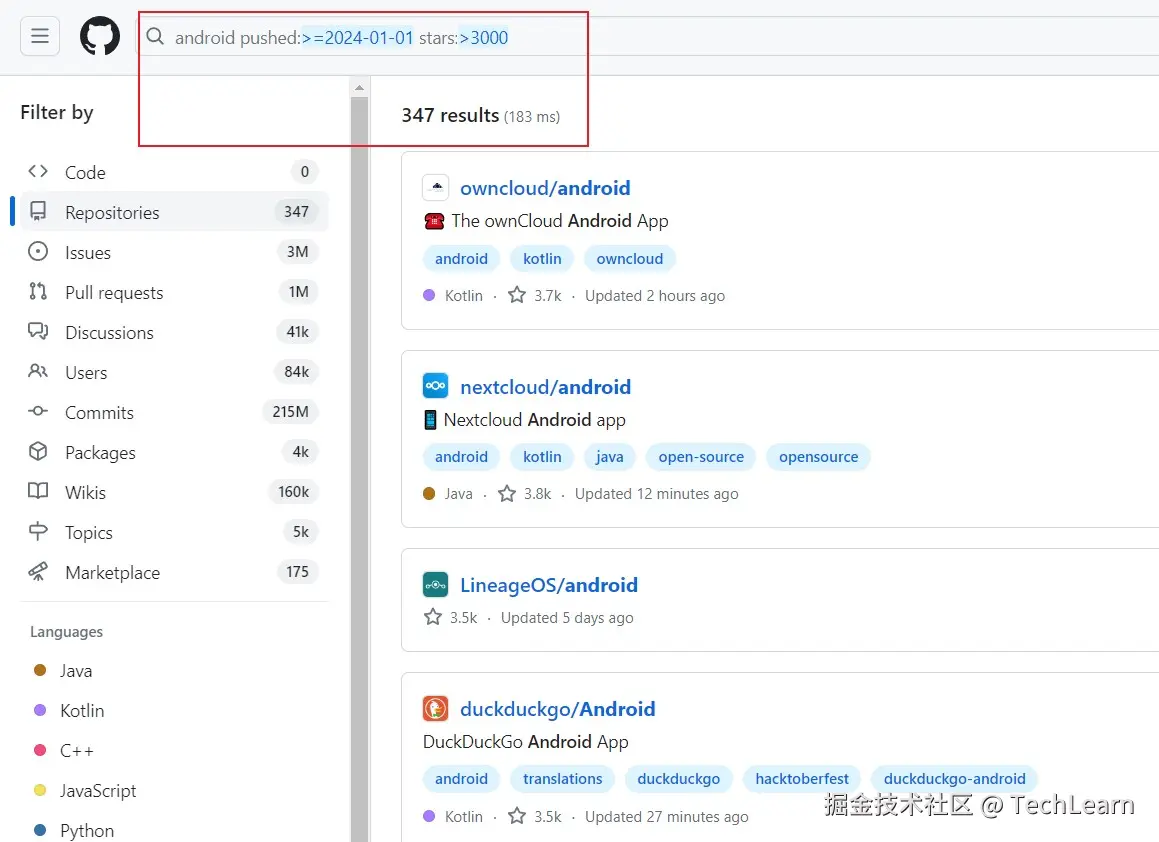Screen dimensions: 1159x842
Task: Click the brown Java color dot in Languages
Action: tap(40, 670)
